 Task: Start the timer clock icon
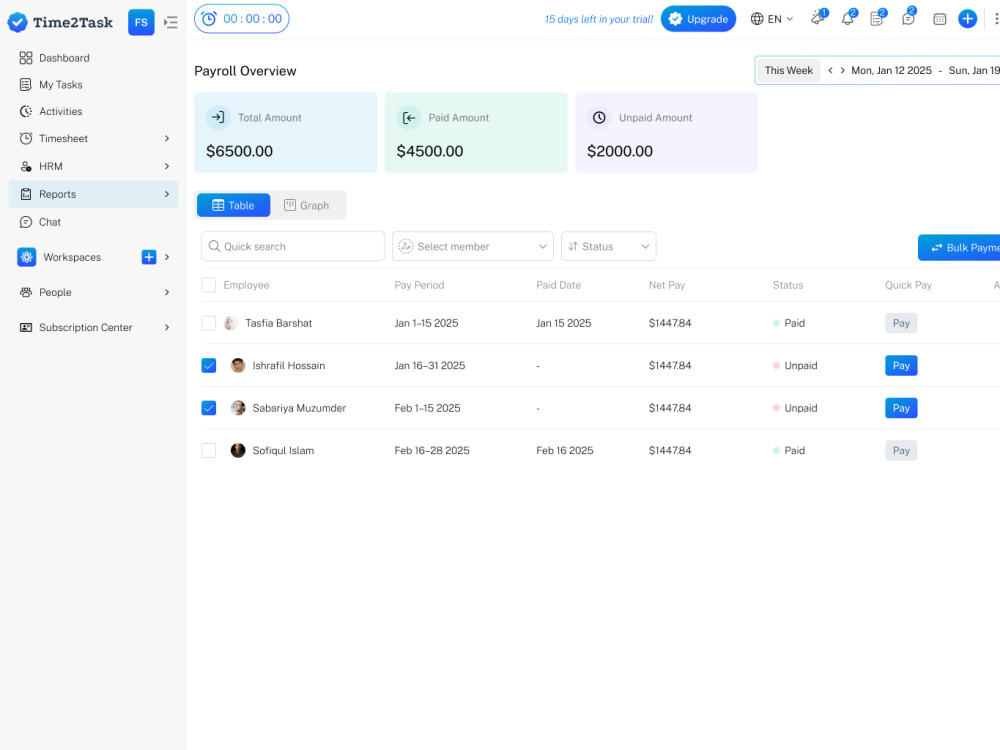click(x=209, y=19)
